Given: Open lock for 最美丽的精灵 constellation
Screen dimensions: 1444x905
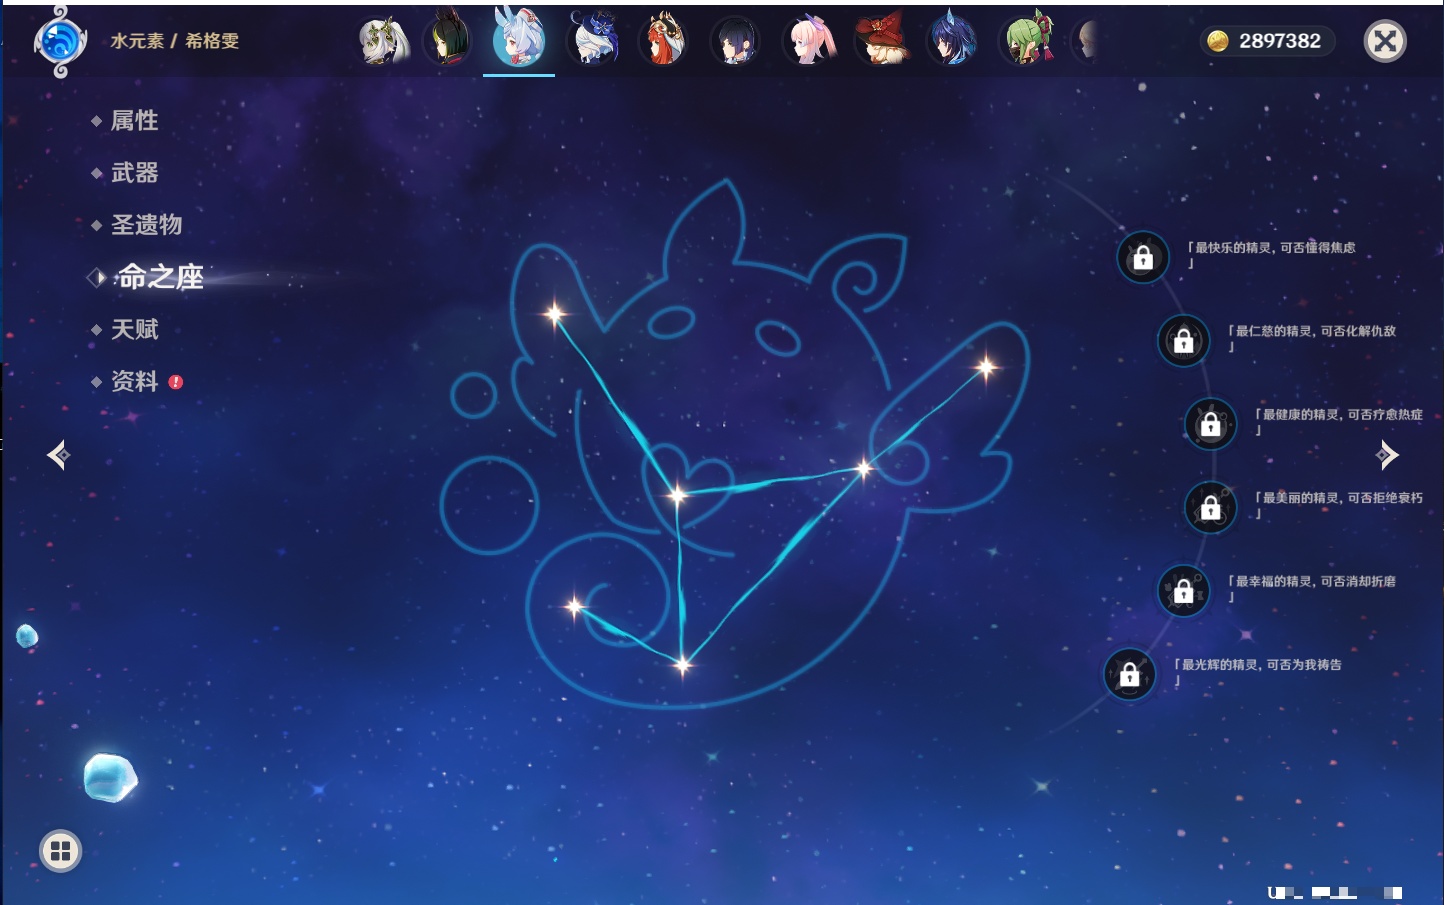Looking at the screenshot, I should 1210,507.
